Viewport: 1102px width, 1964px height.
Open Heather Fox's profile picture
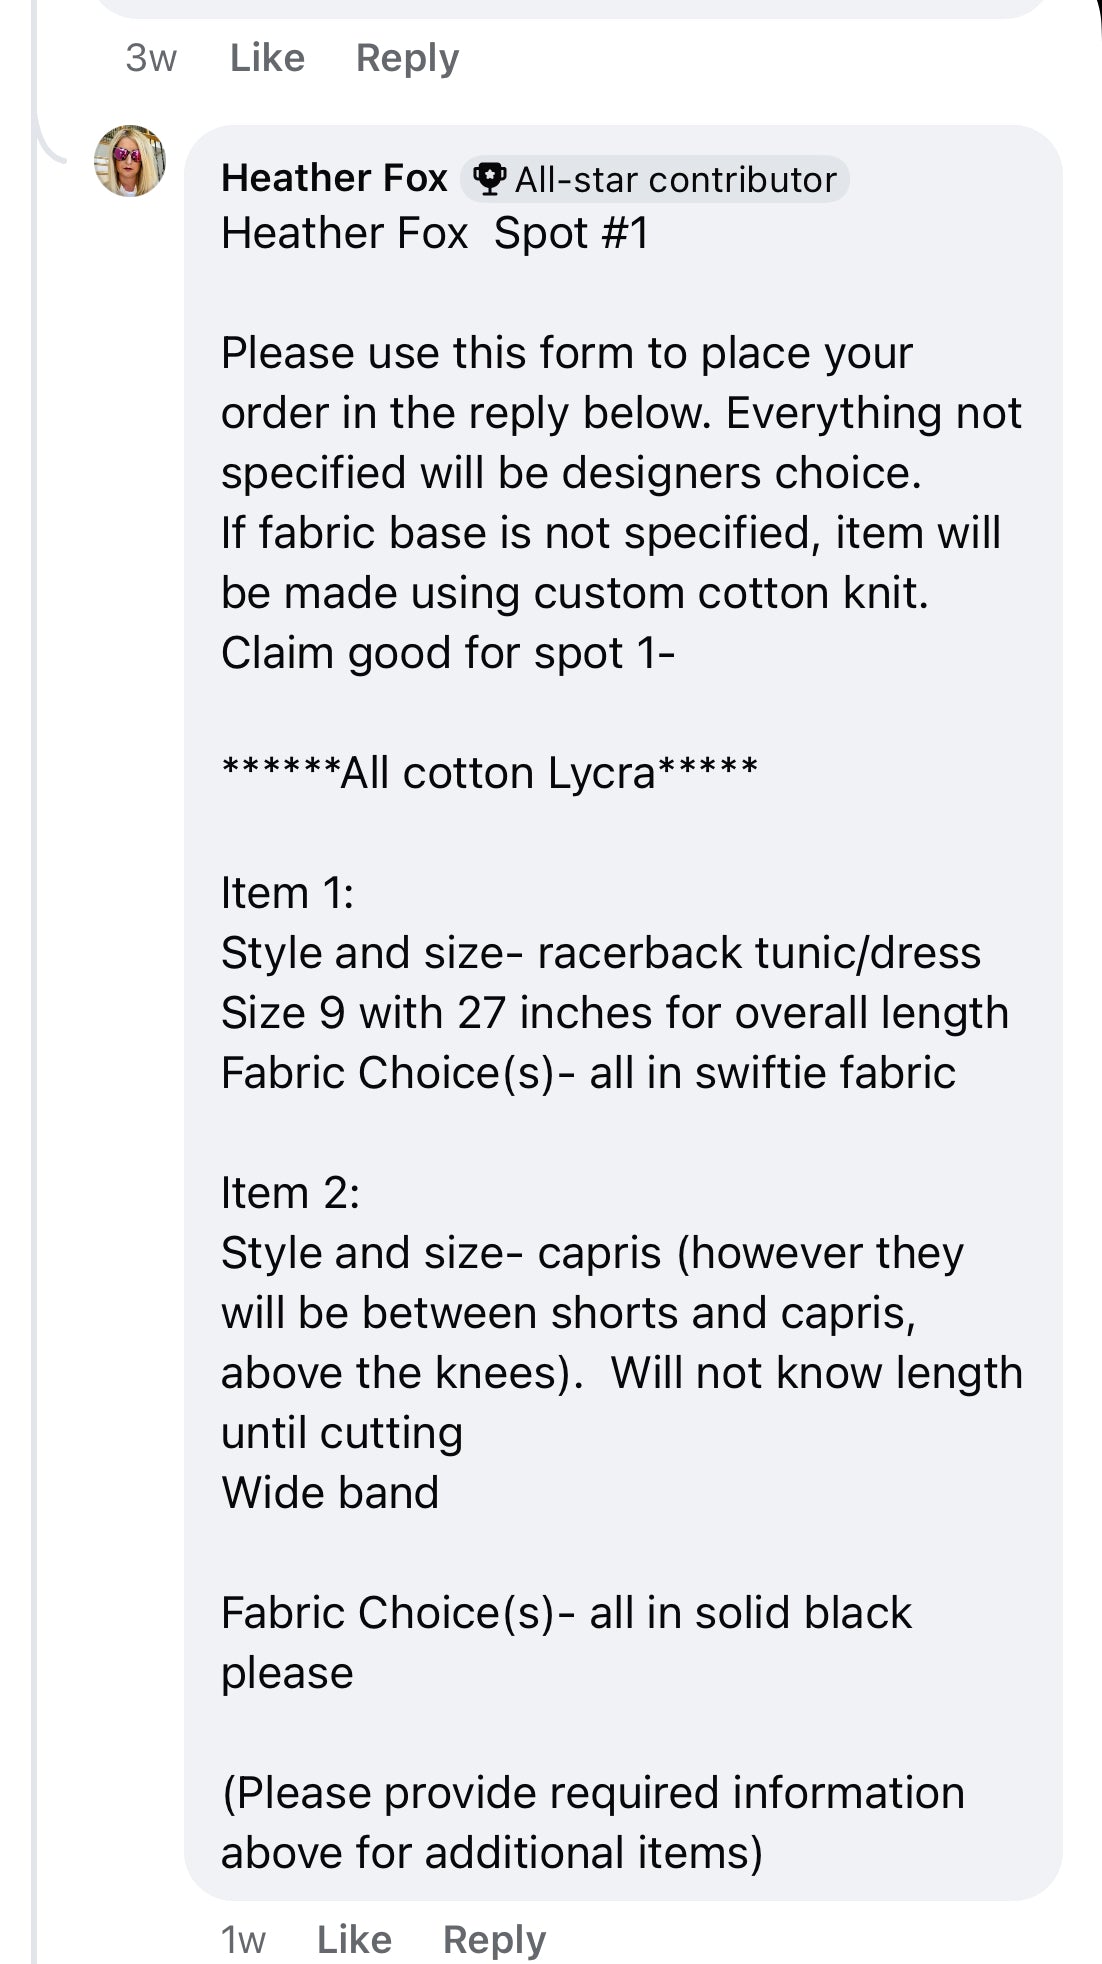[130, 161]
